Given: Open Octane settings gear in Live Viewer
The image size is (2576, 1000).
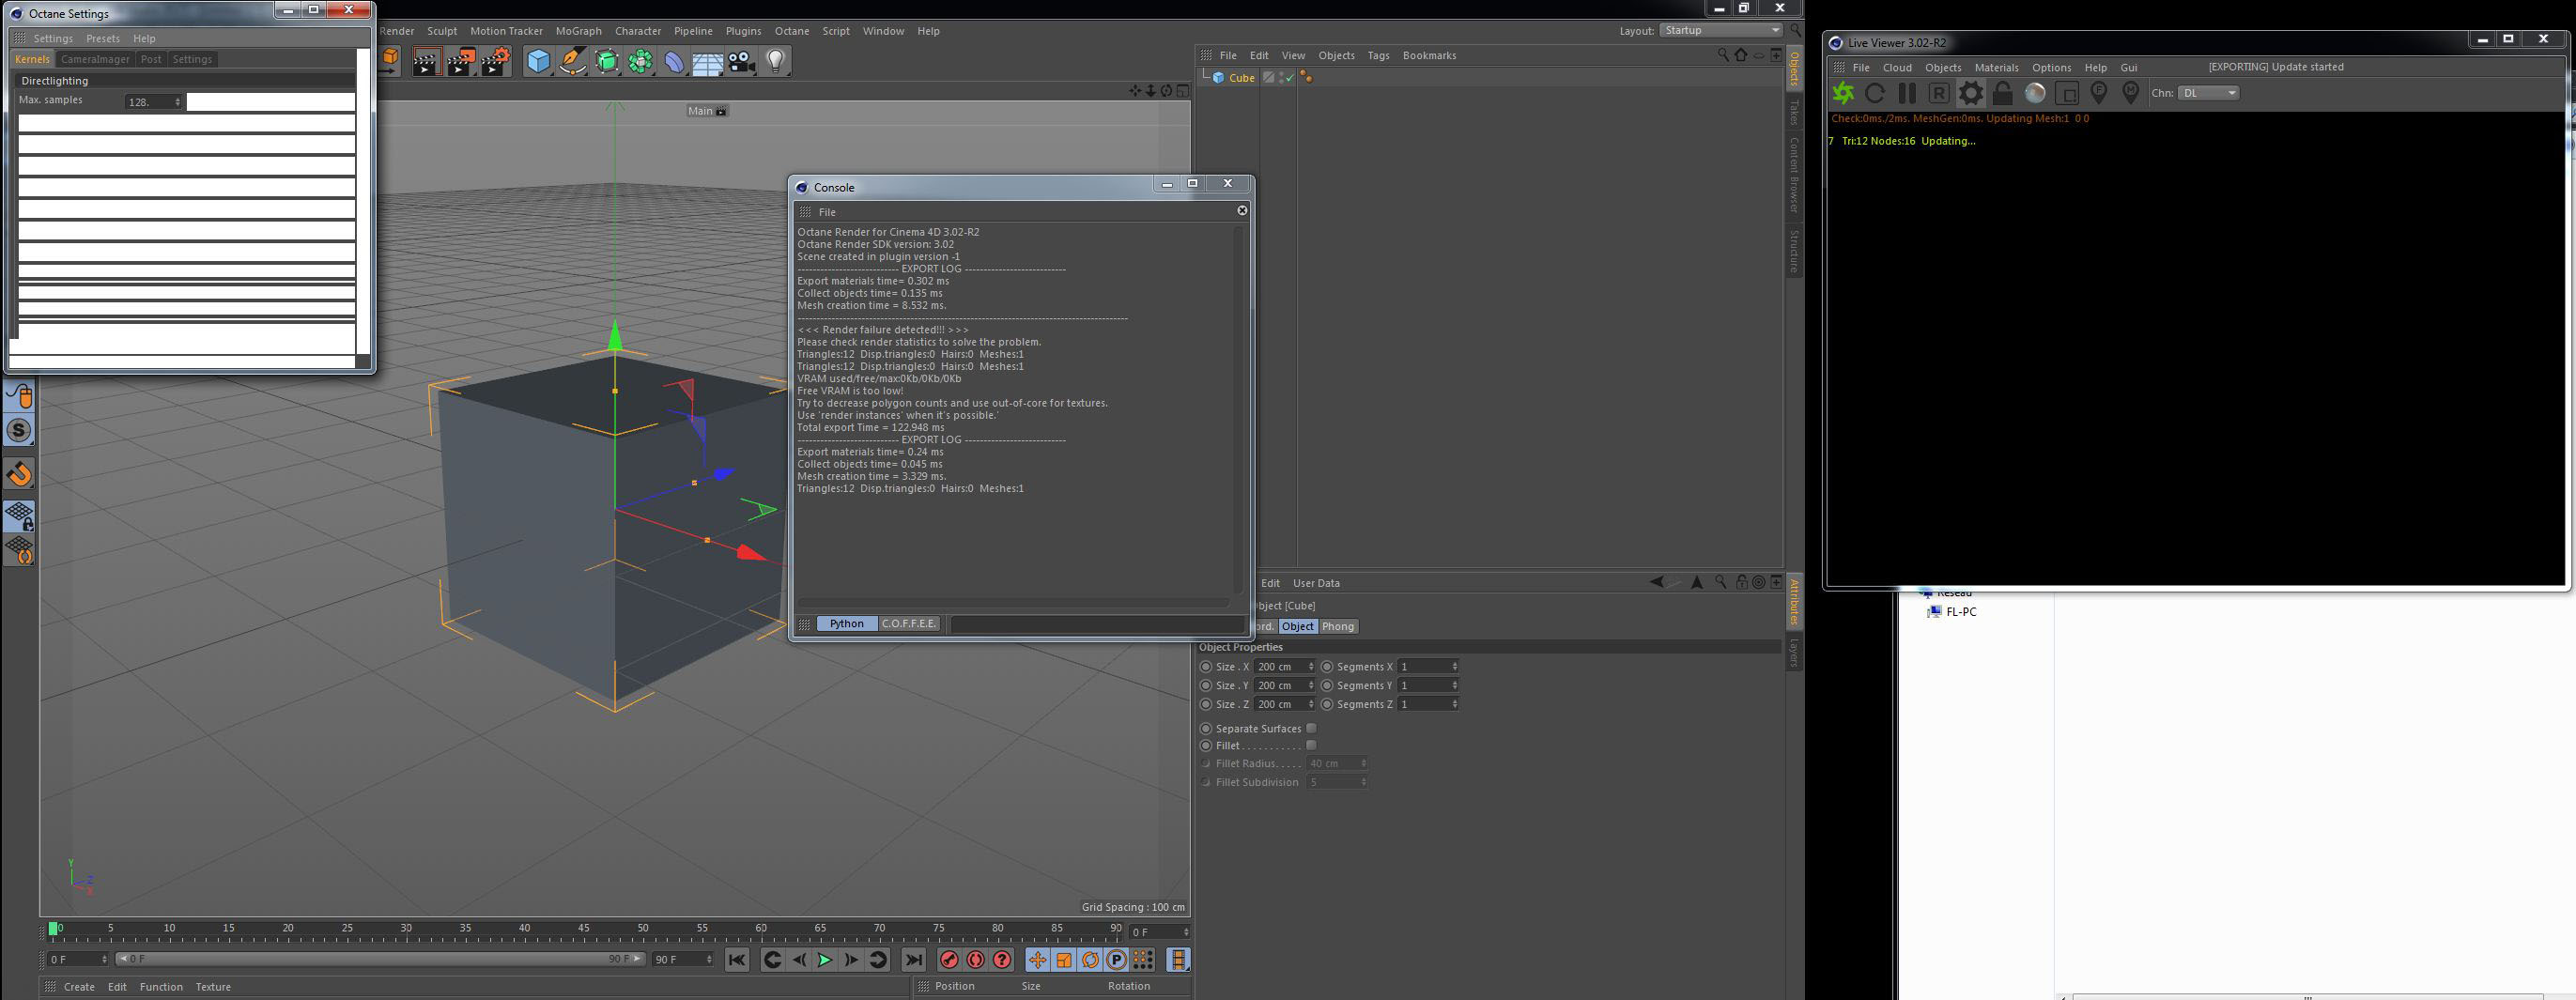Looking at the screenshot, I should [x=1970, y=93].
